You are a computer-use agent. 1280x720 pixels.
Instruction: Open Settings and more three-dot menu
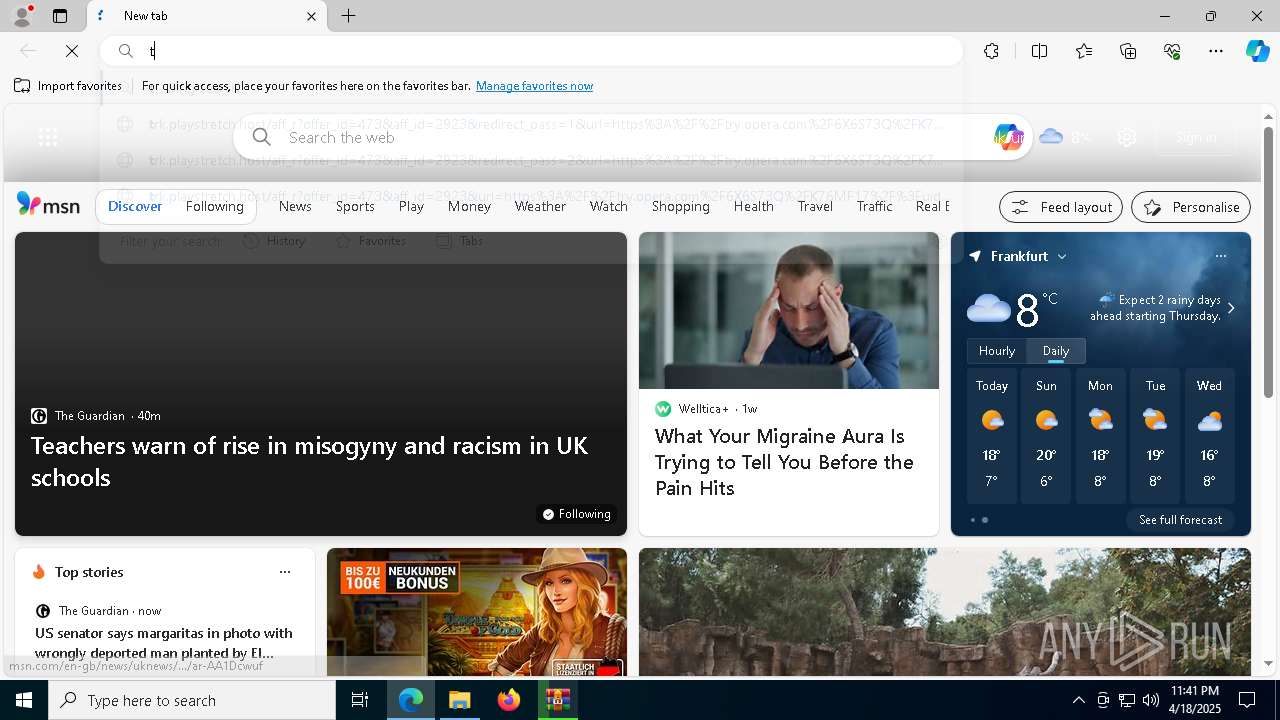[1216, 51]
